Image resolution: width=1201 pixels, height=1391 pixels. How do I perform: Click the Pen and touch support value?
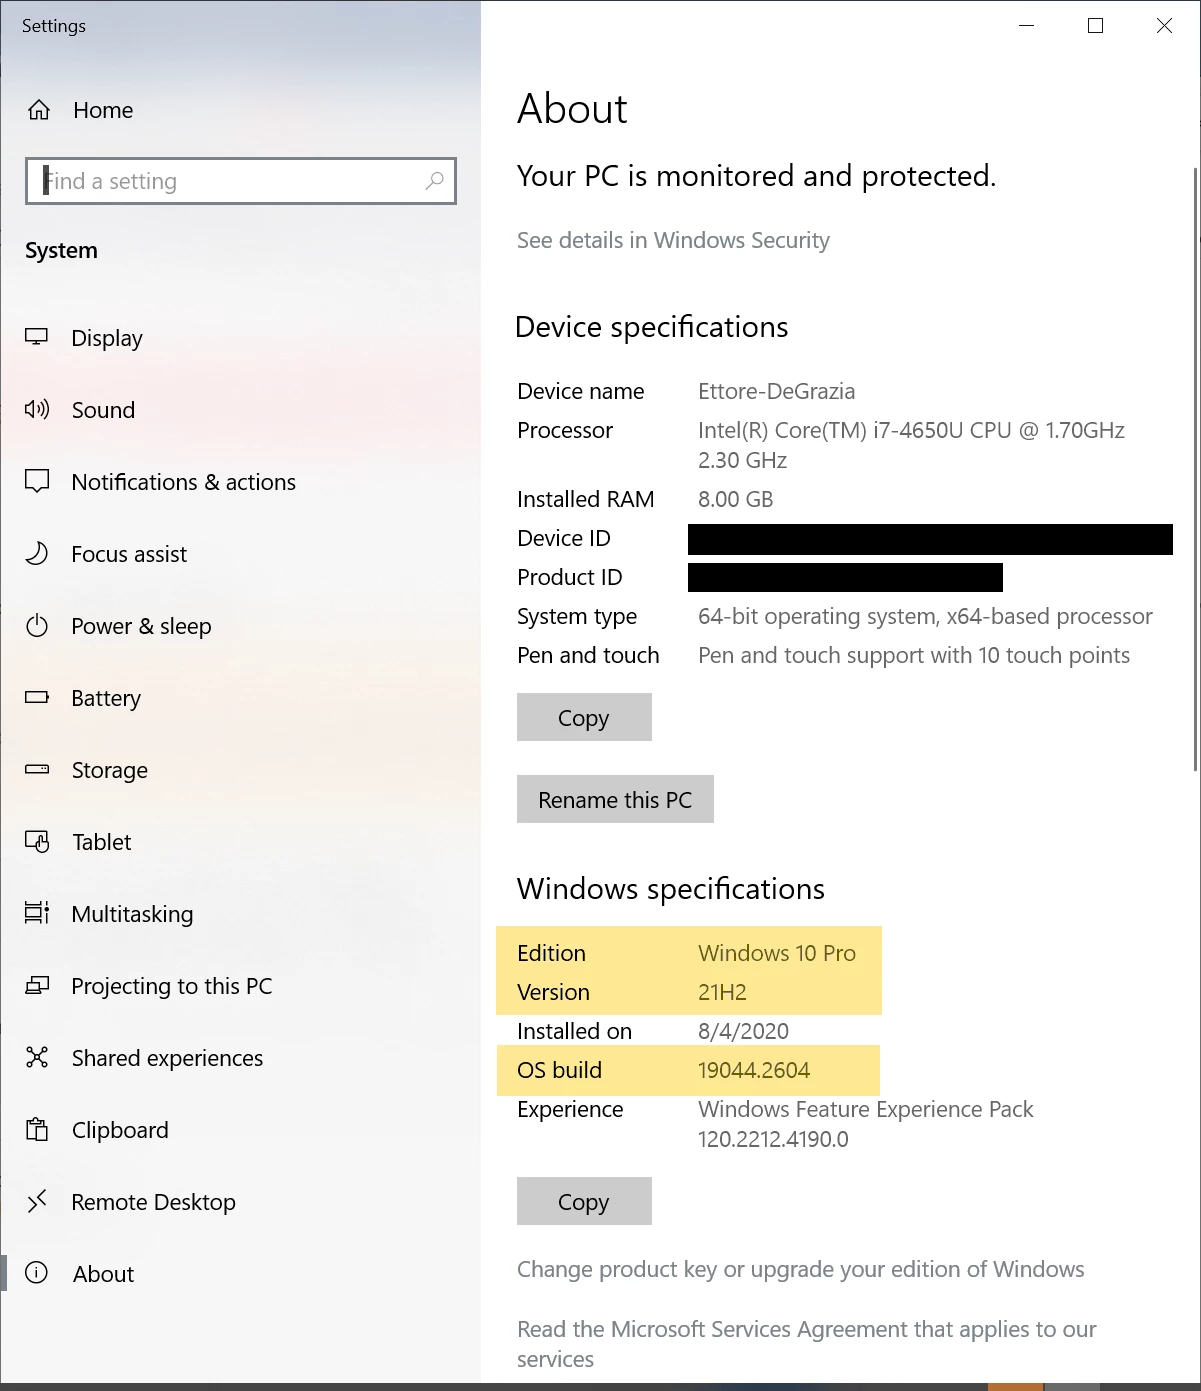[914, 655]
